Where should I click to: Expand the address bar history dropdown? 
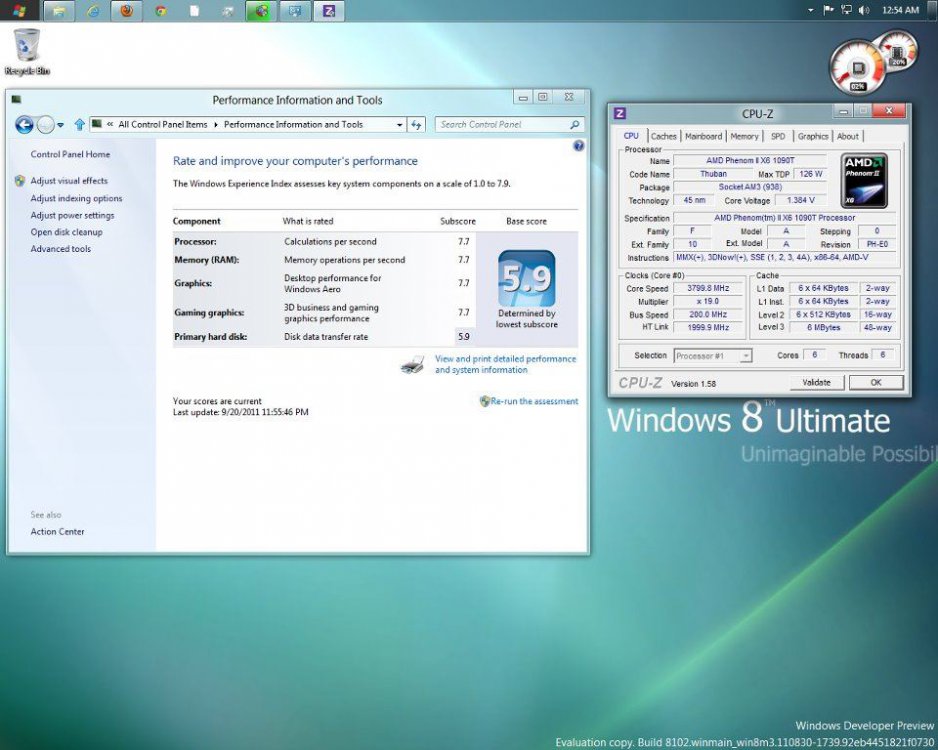coord(400,124)
